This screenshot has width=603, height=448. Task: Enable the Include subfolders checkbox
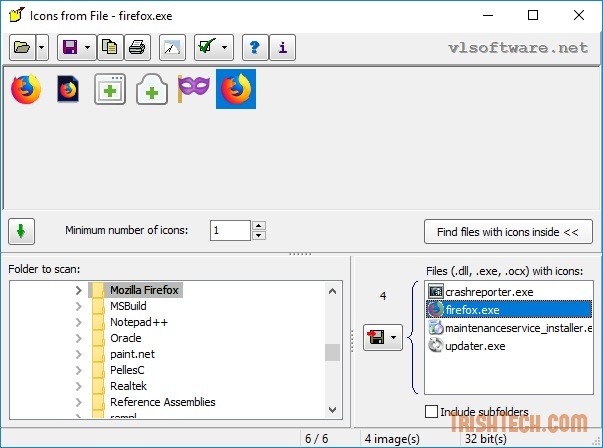point(431,411)
